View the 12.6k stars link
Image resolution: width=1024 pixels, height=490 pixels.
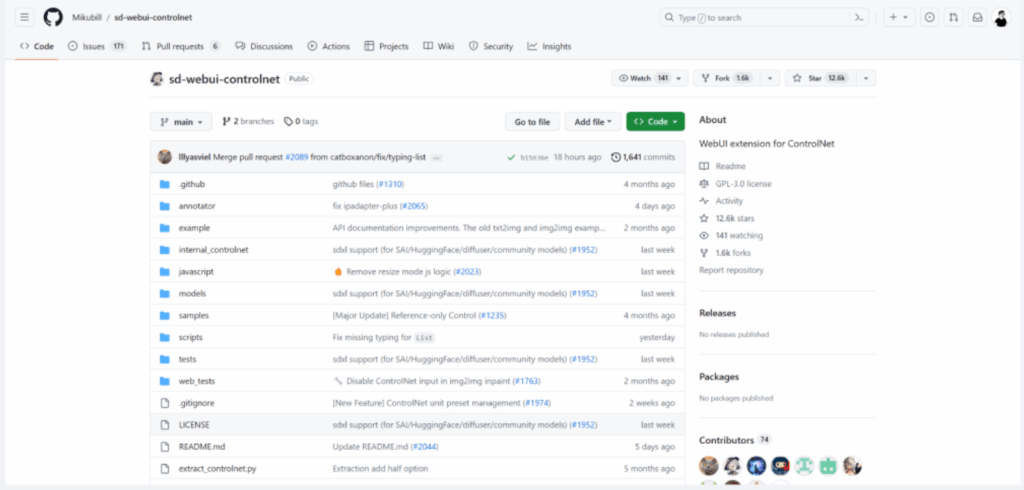[726, 218]
